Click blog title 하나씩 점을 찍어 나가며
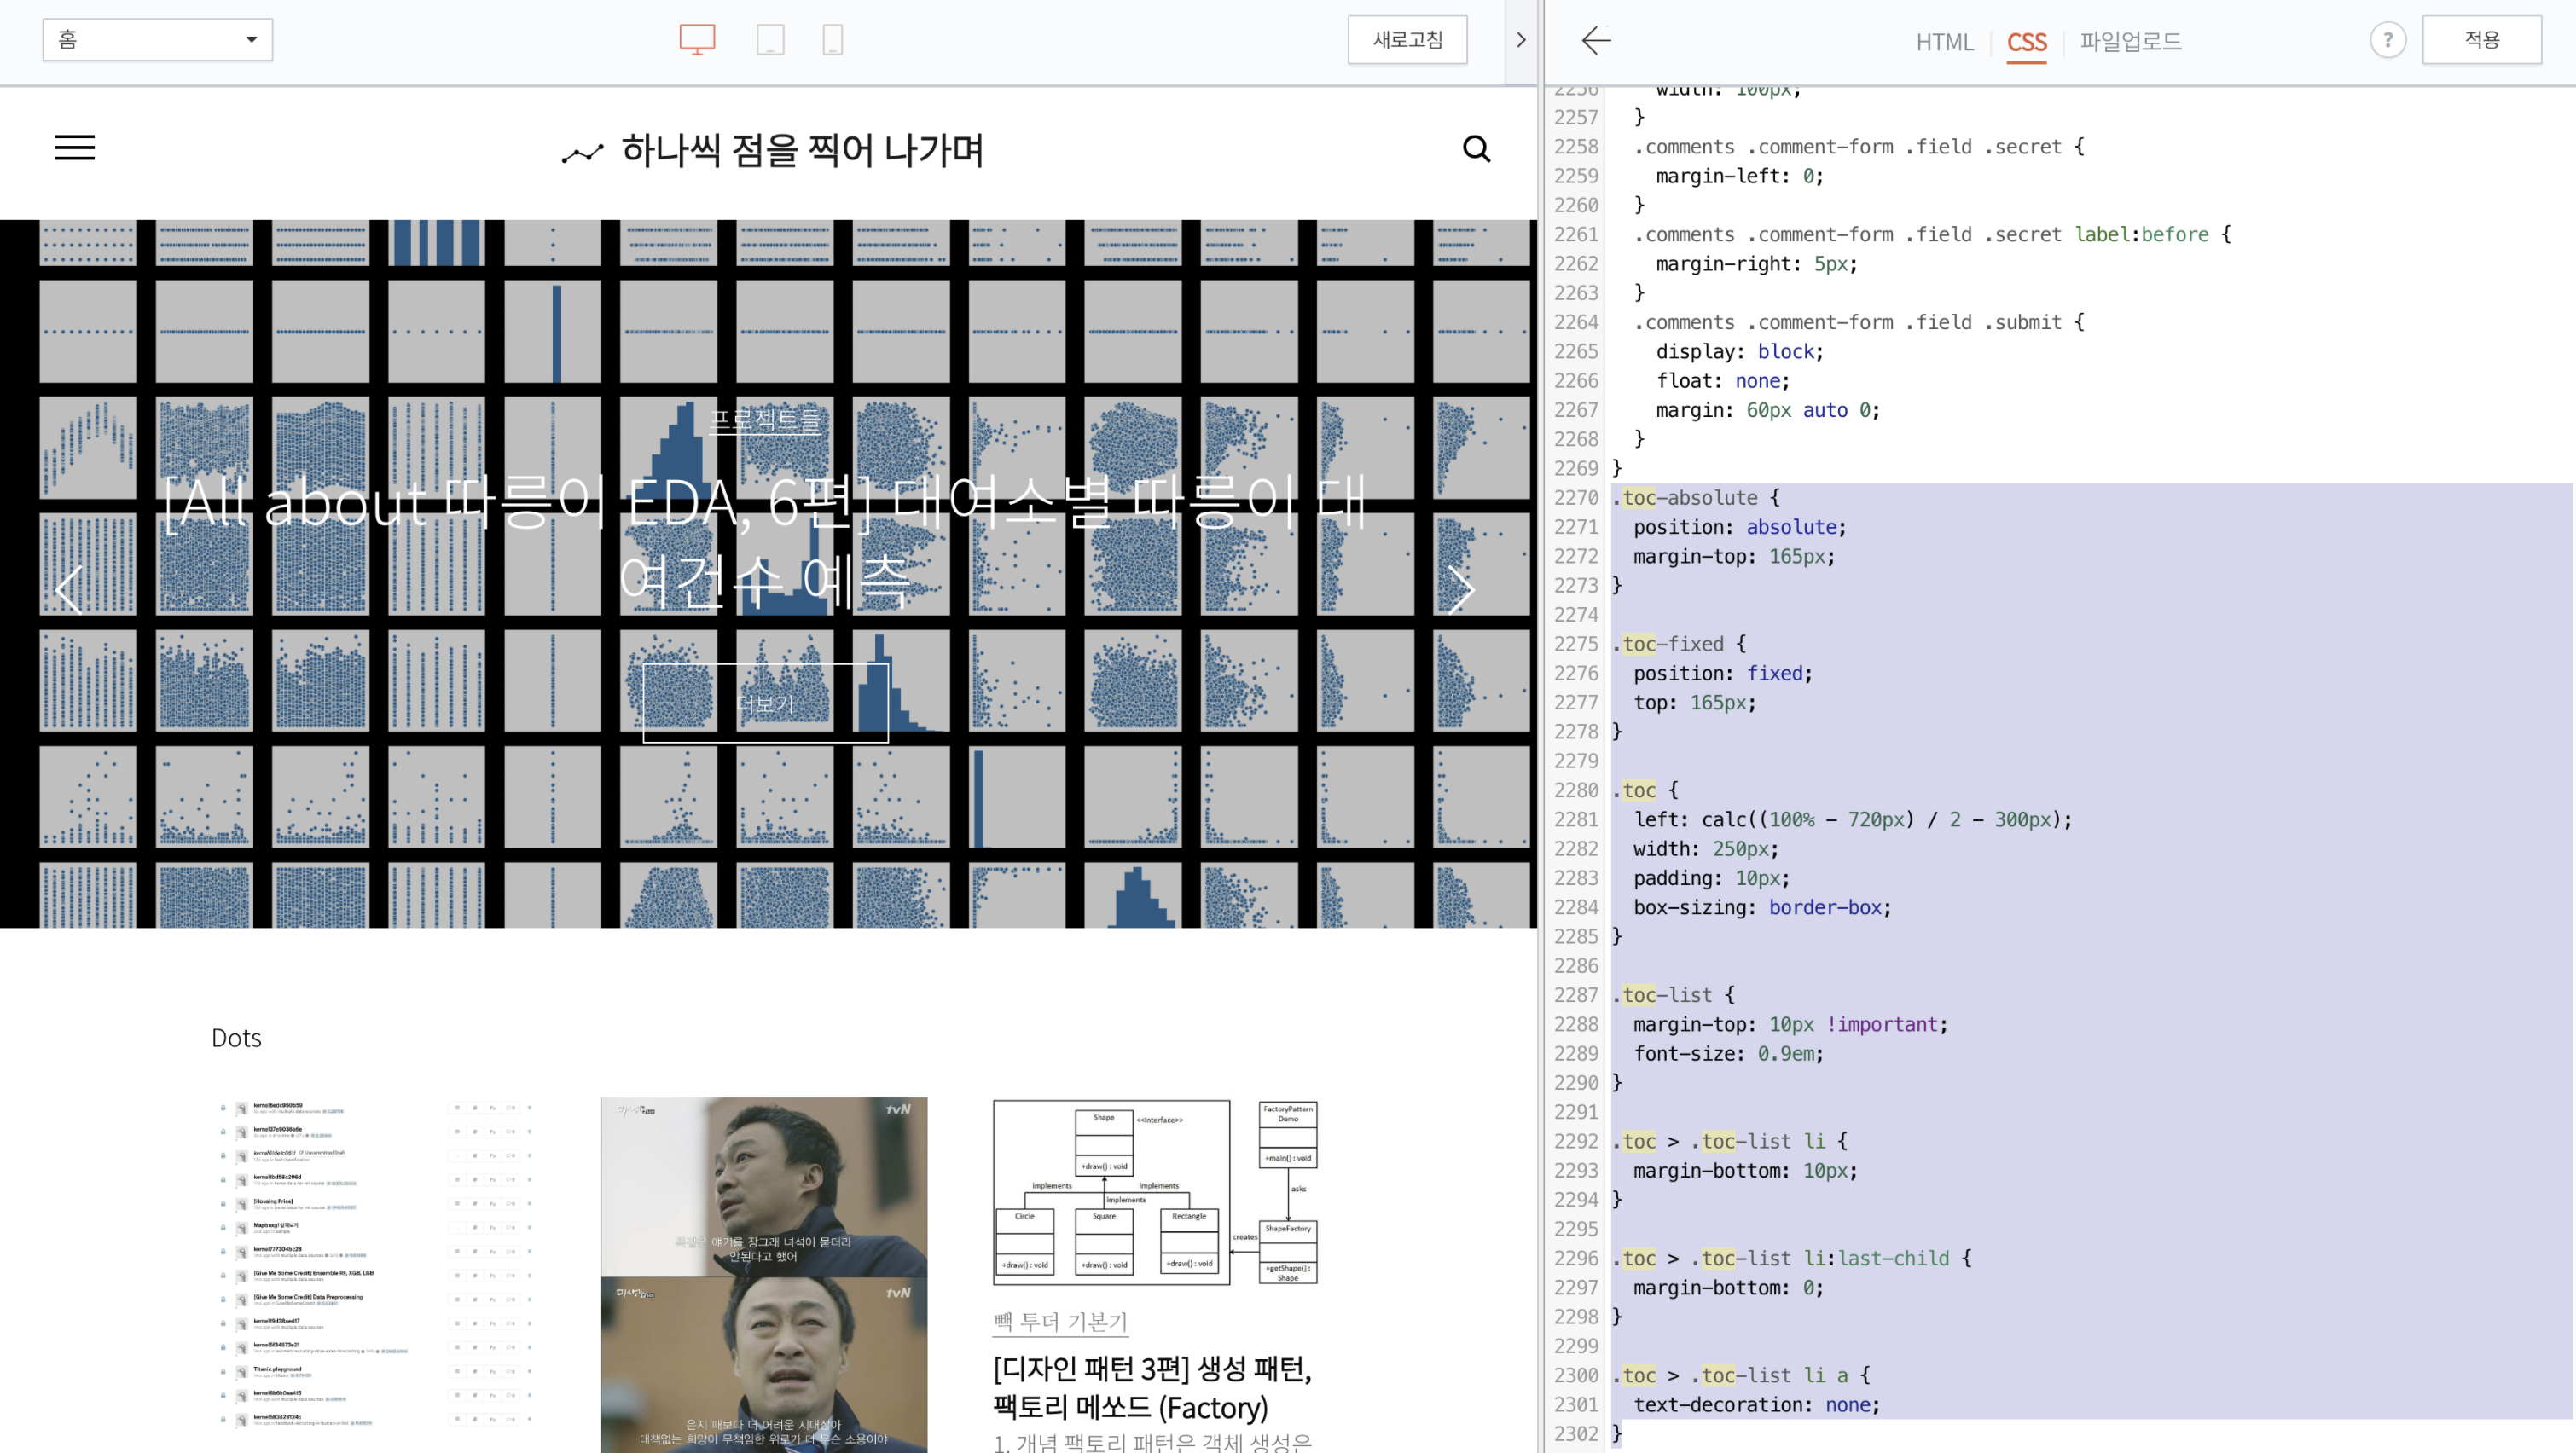The height and width of the screenshot is (1453, 2576). (801, 150)
